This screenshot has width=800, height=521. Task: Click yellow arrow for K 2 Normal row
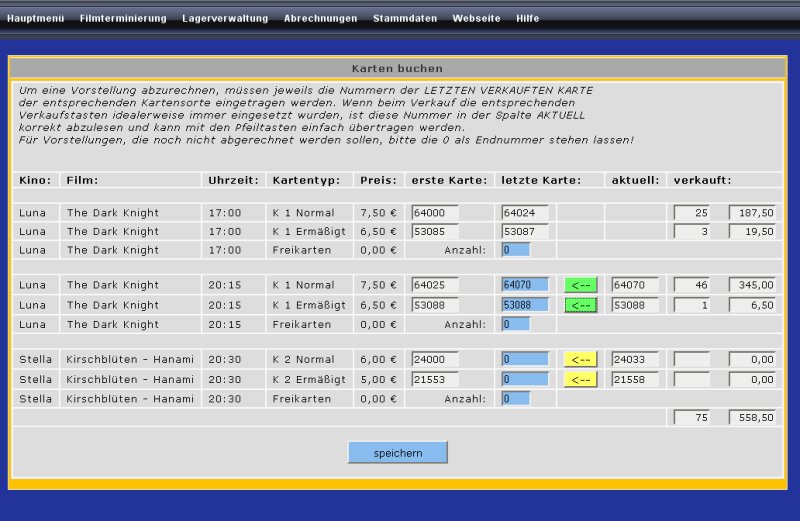(x=580, y=359)
